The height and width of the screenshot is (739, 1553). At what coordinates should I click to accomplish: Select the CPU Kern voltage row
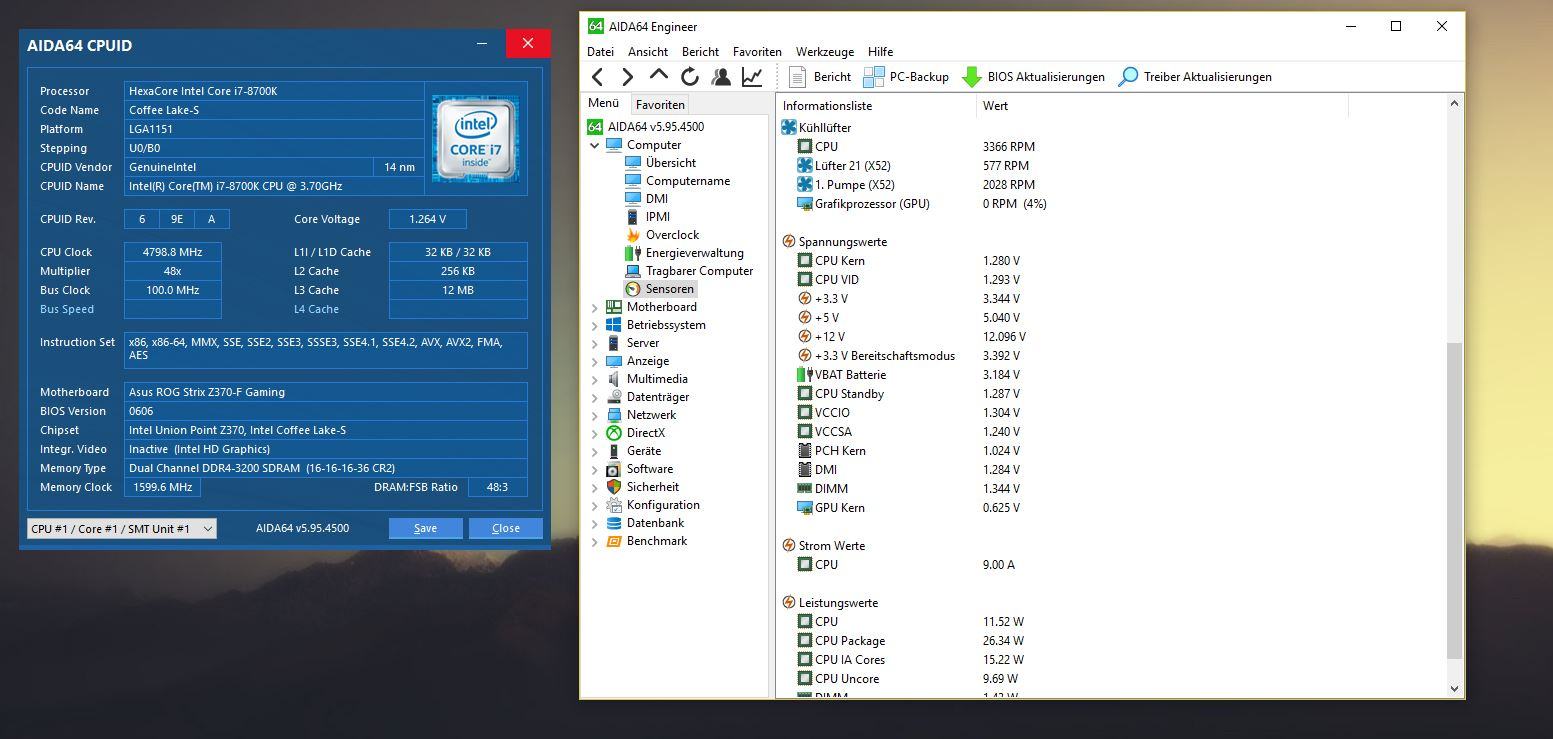1112,261
